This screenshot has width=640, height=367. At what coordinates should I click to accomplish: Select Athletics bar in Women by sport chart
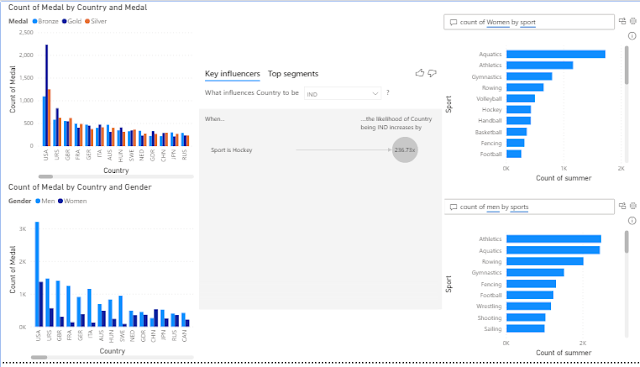pyautogui.click(x=540, y=65)
